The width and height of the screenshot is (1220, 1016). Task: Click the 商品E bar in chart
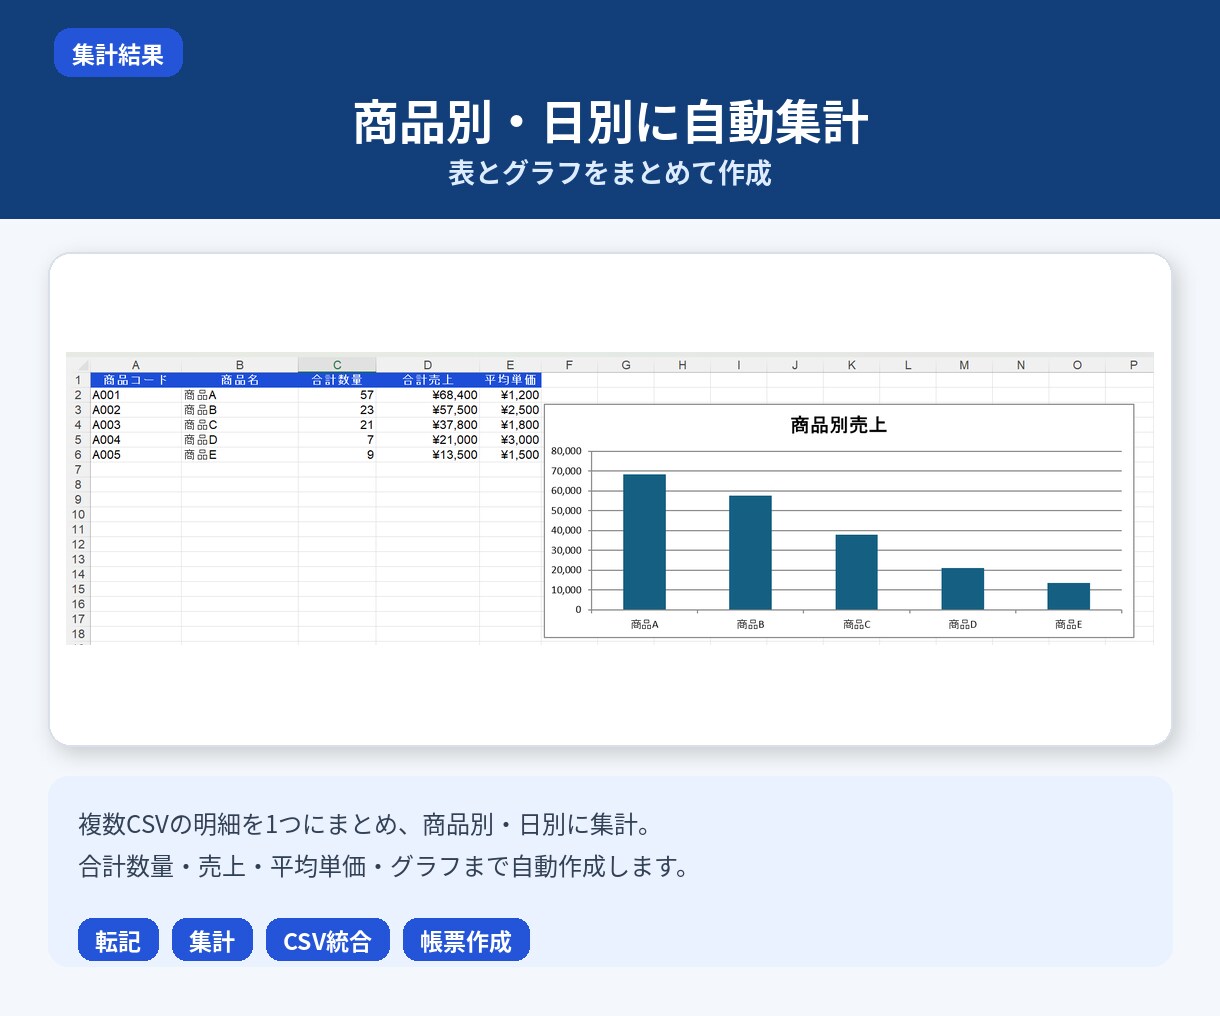[x=1068, y=596]
